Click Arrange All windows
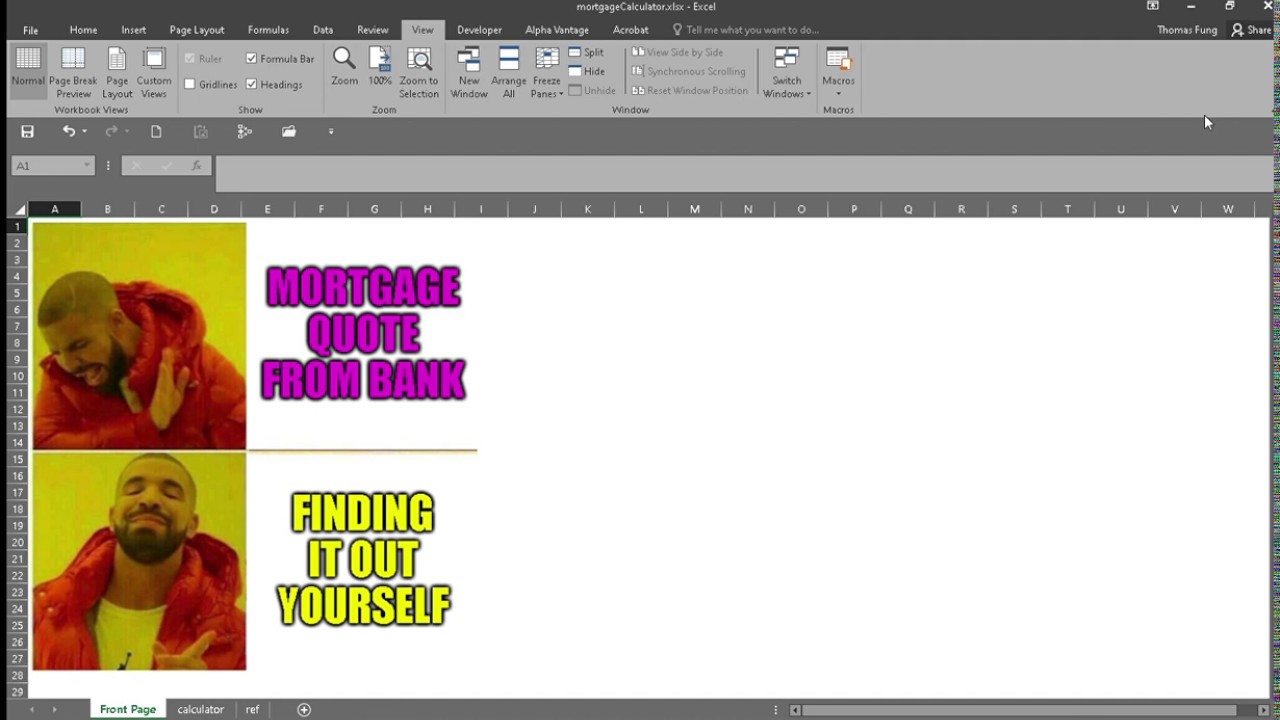 509,72
